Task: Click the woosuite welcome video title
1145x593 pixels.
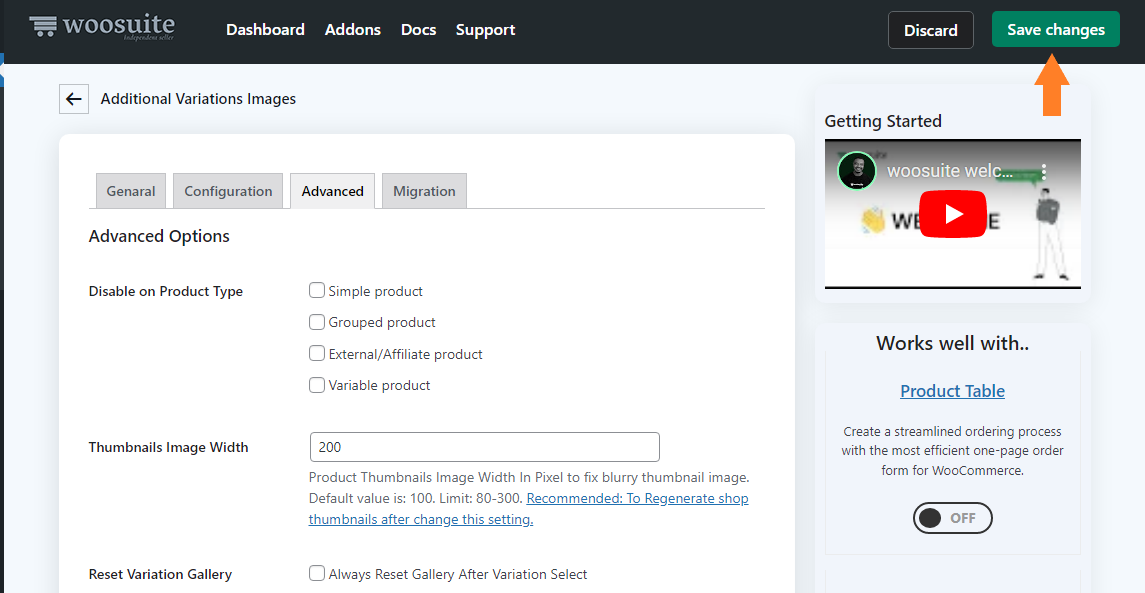Action: [x=949, y=171]
